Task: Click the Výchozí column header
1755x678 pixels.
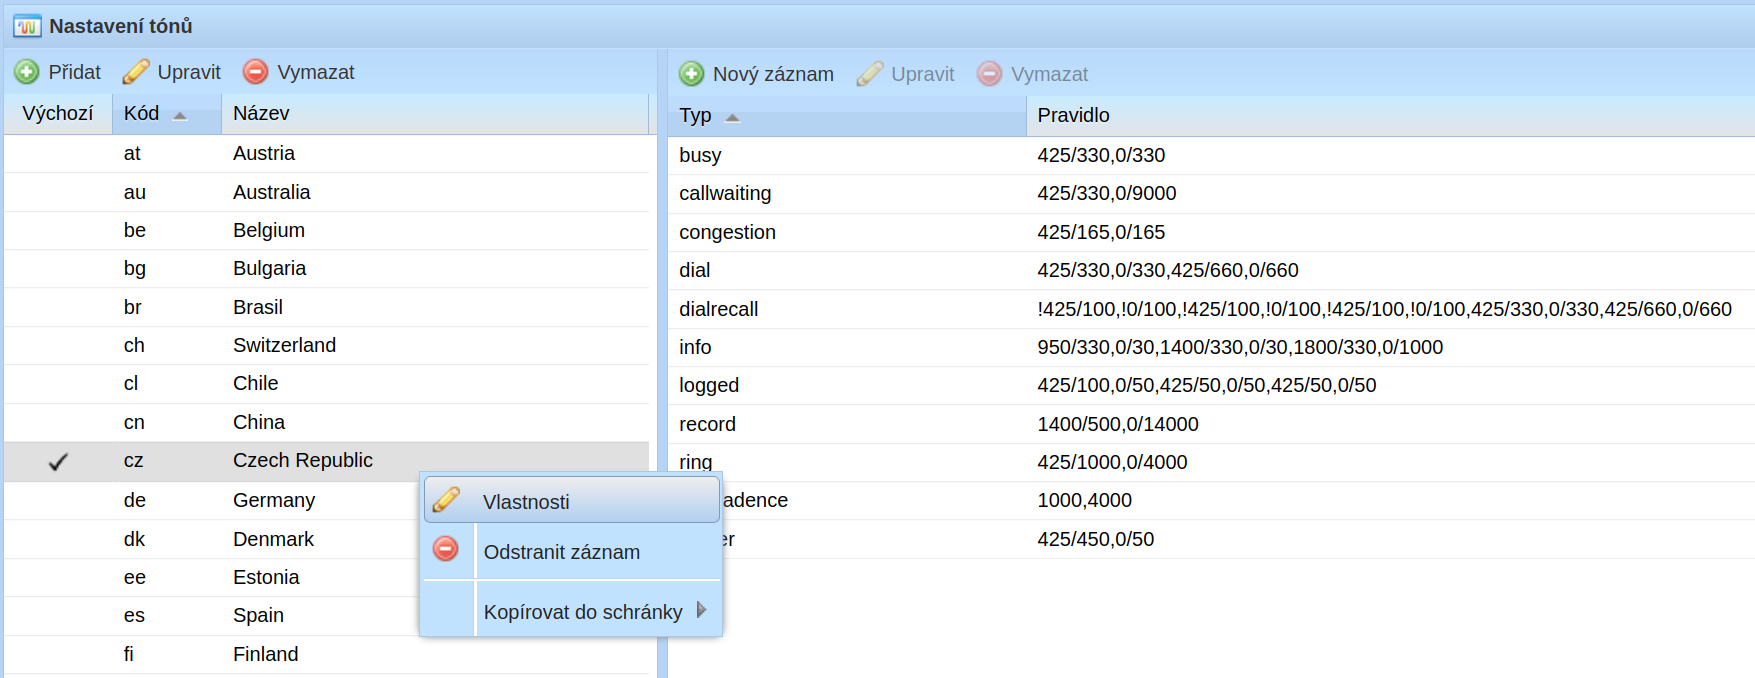Action: click(58, 114)
